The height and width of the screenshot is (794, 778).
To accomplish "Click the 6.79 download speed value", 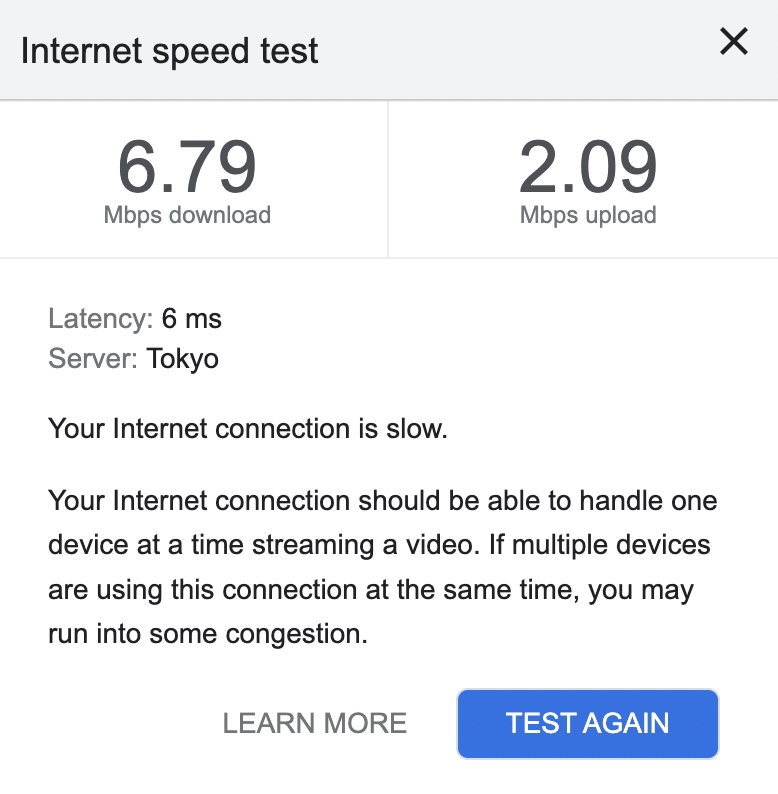I will (x=187, y=166).
